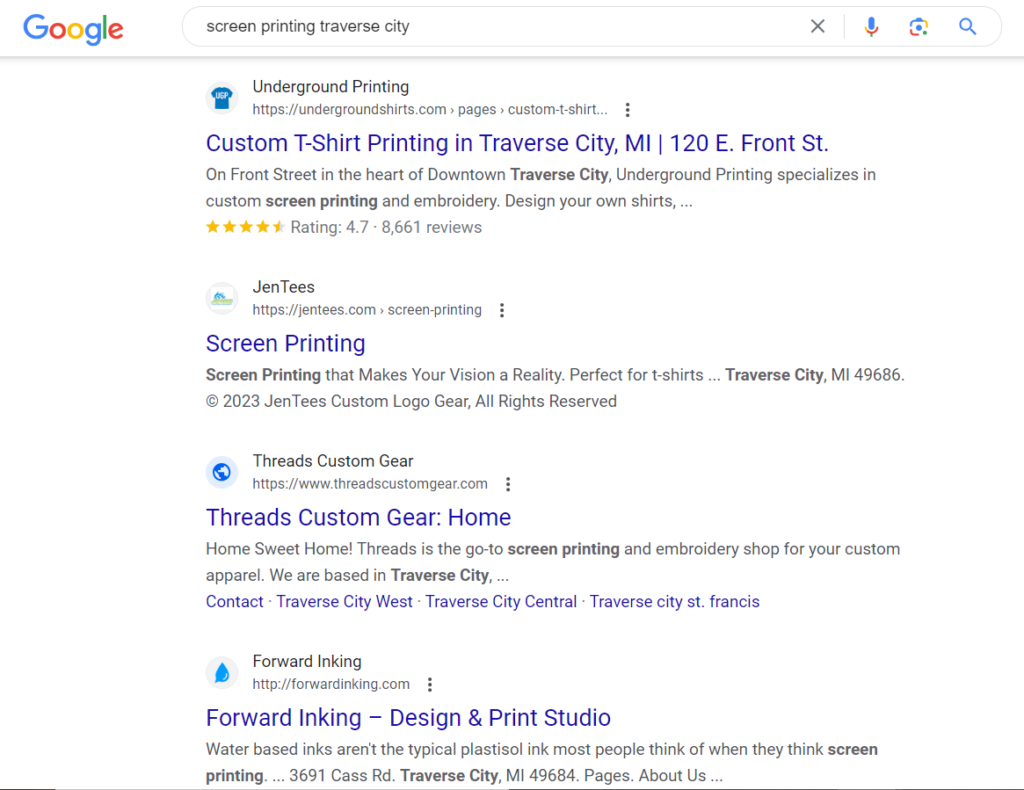This screenshot has width=1024, height=790.
Task: Click the 4.7 star rating stars
Action: click(x=246, y=227)
